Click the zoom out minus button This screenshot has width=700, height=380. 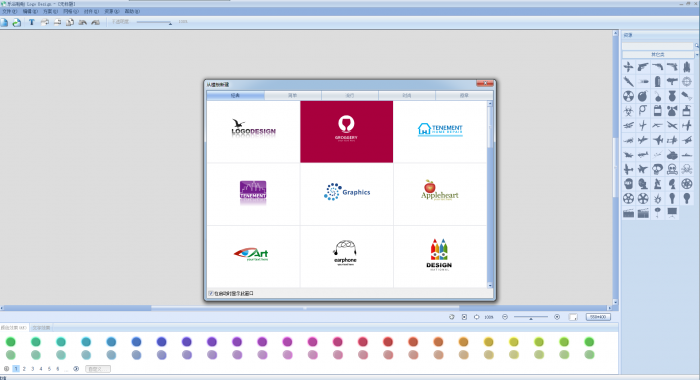click(x=505, y=317)
